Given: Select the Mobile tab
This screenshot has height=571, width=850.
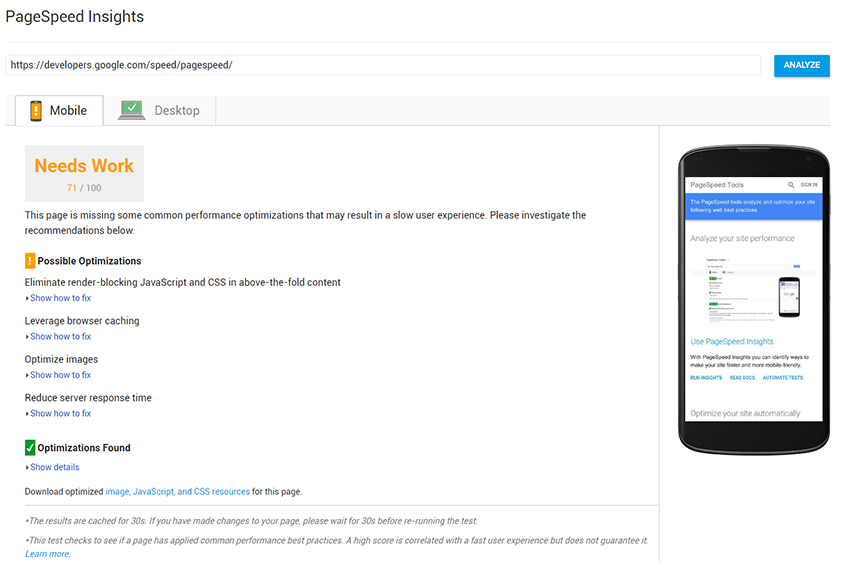Looking at the screenshot, I should pos(59,111).
